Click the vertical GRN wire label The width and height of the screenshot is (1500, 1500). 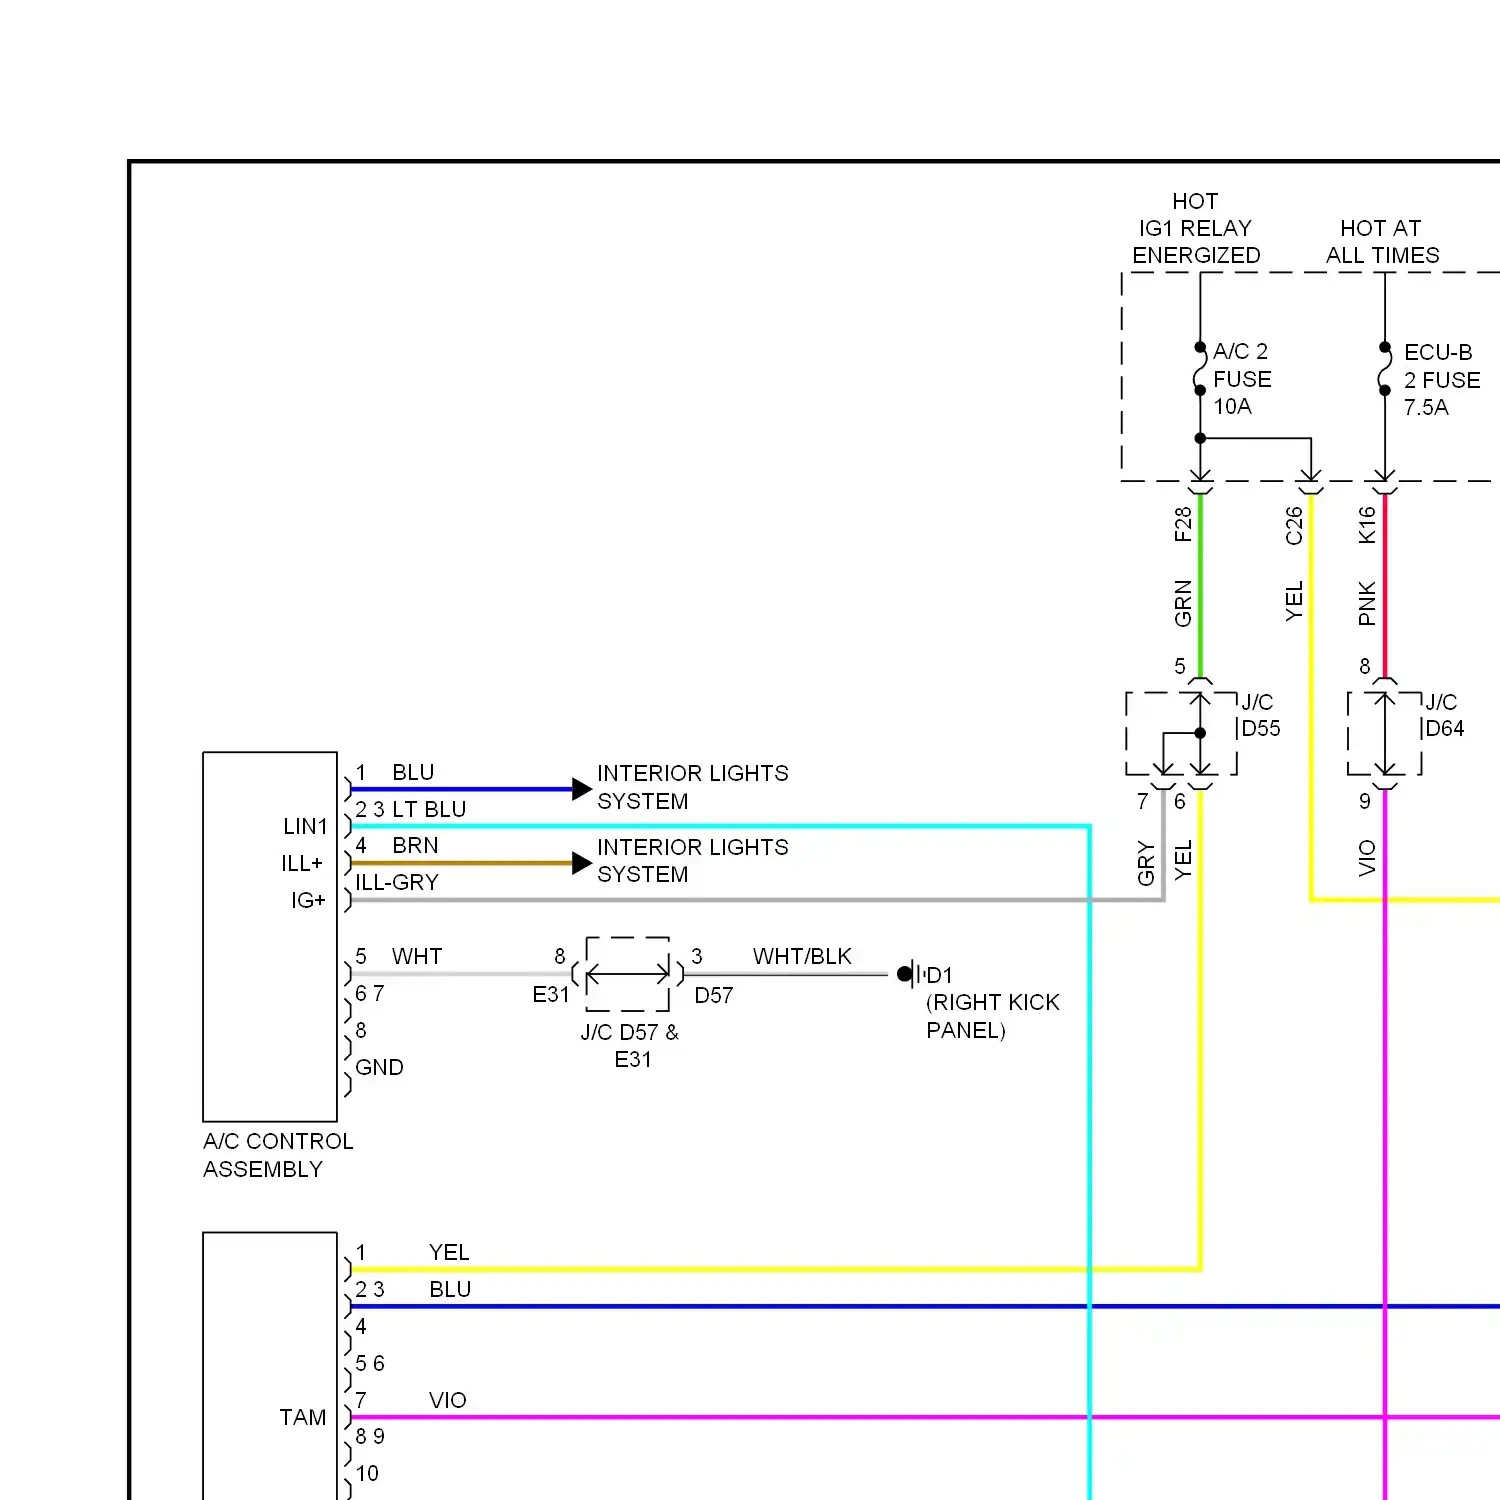[x=1183, y=603]
